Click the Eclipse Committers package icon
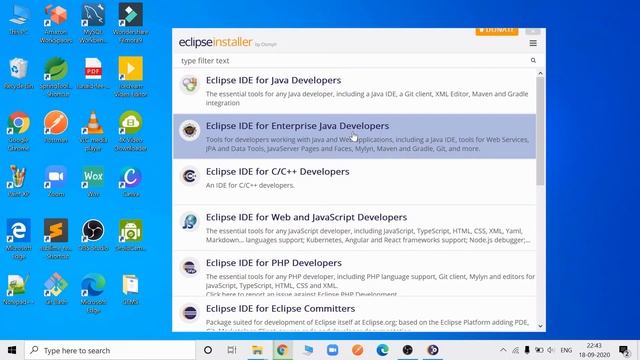The height and width of the screenshot is (360, 640). [189, 313]
